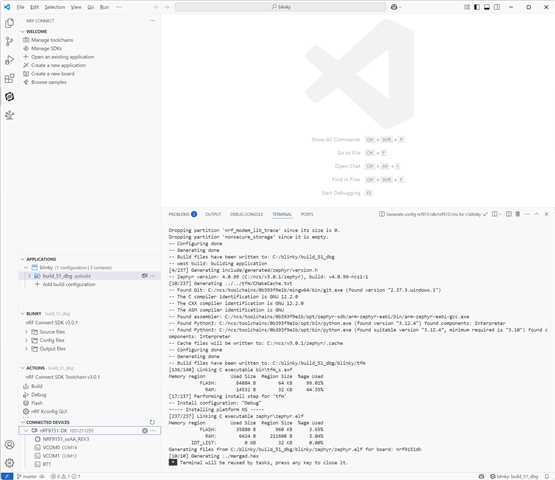This screenshot has height=480, width=555.
Task: Click the Copilot icon in title bar
Action: [394, 7]
